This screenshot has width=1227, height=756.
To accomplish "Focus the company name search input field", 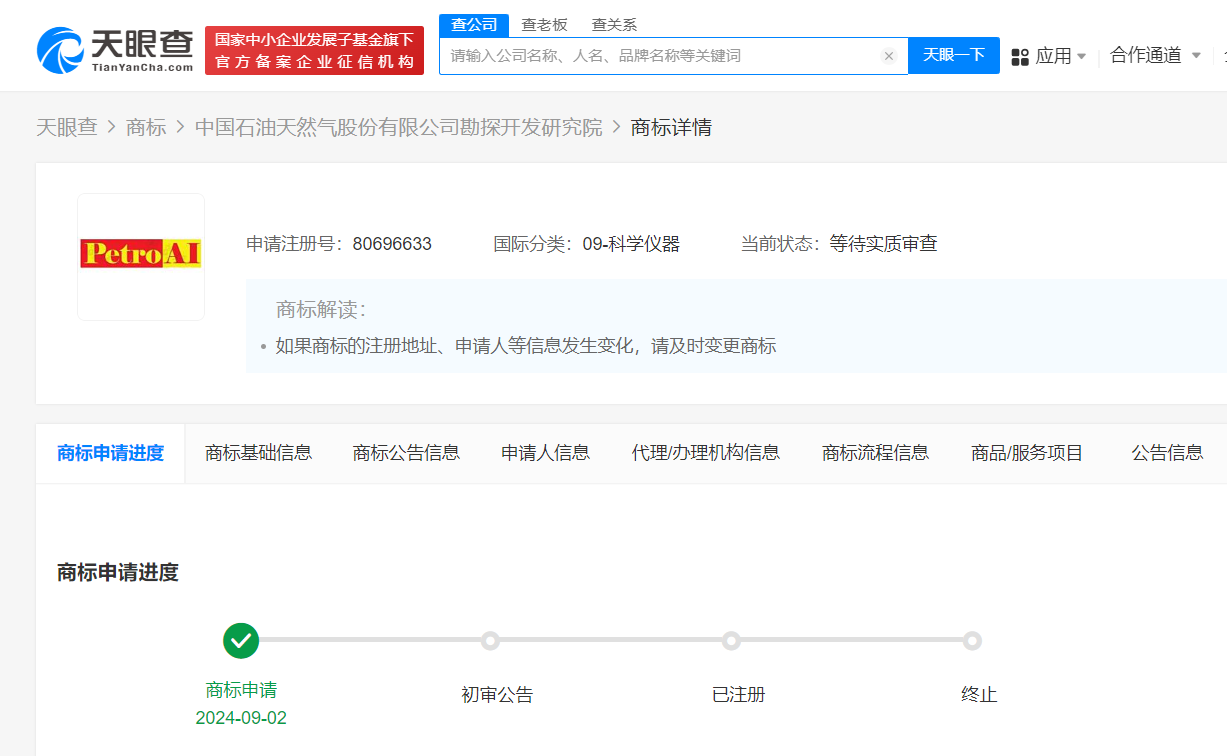I will pos(660,56).
